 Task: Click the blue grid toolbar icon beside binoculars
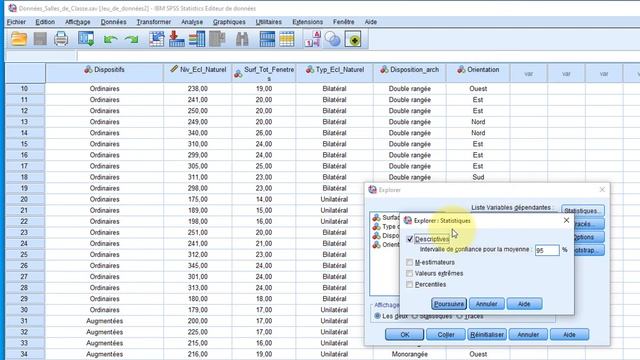pyautogui.click(x=267, y=39)
